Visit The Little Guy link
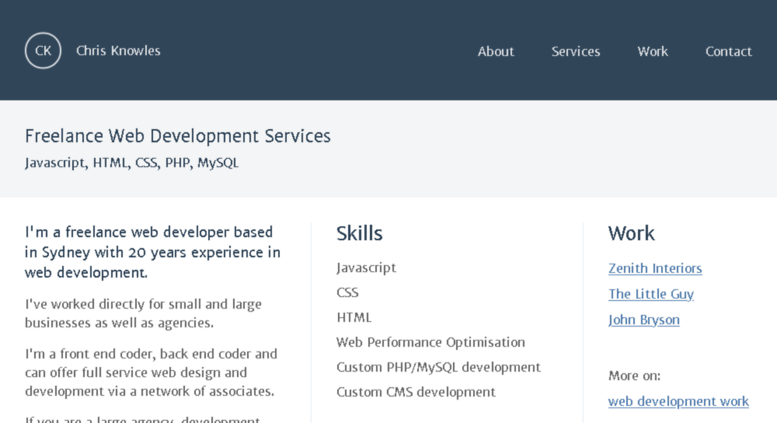The height and width of the screenshot is (423, 777). click(651, 294)
